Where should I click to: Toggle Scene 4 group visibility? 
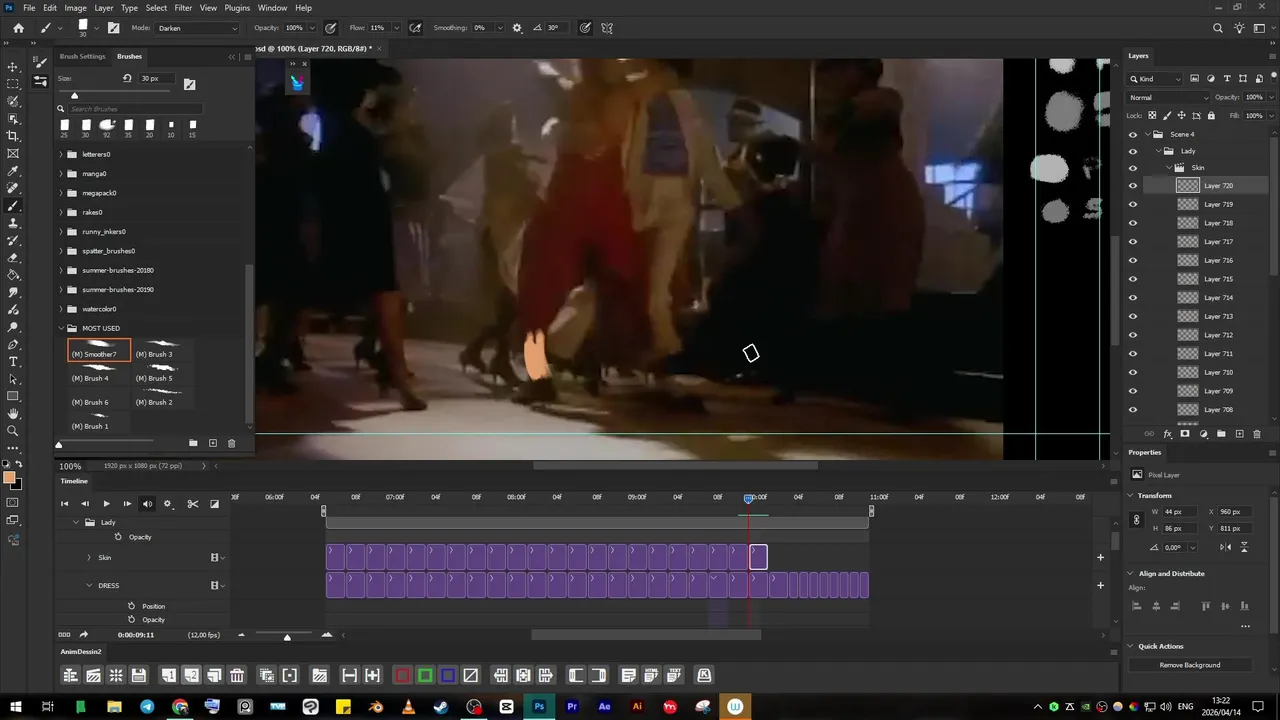pyautogui.click(x=1133, y=134)
